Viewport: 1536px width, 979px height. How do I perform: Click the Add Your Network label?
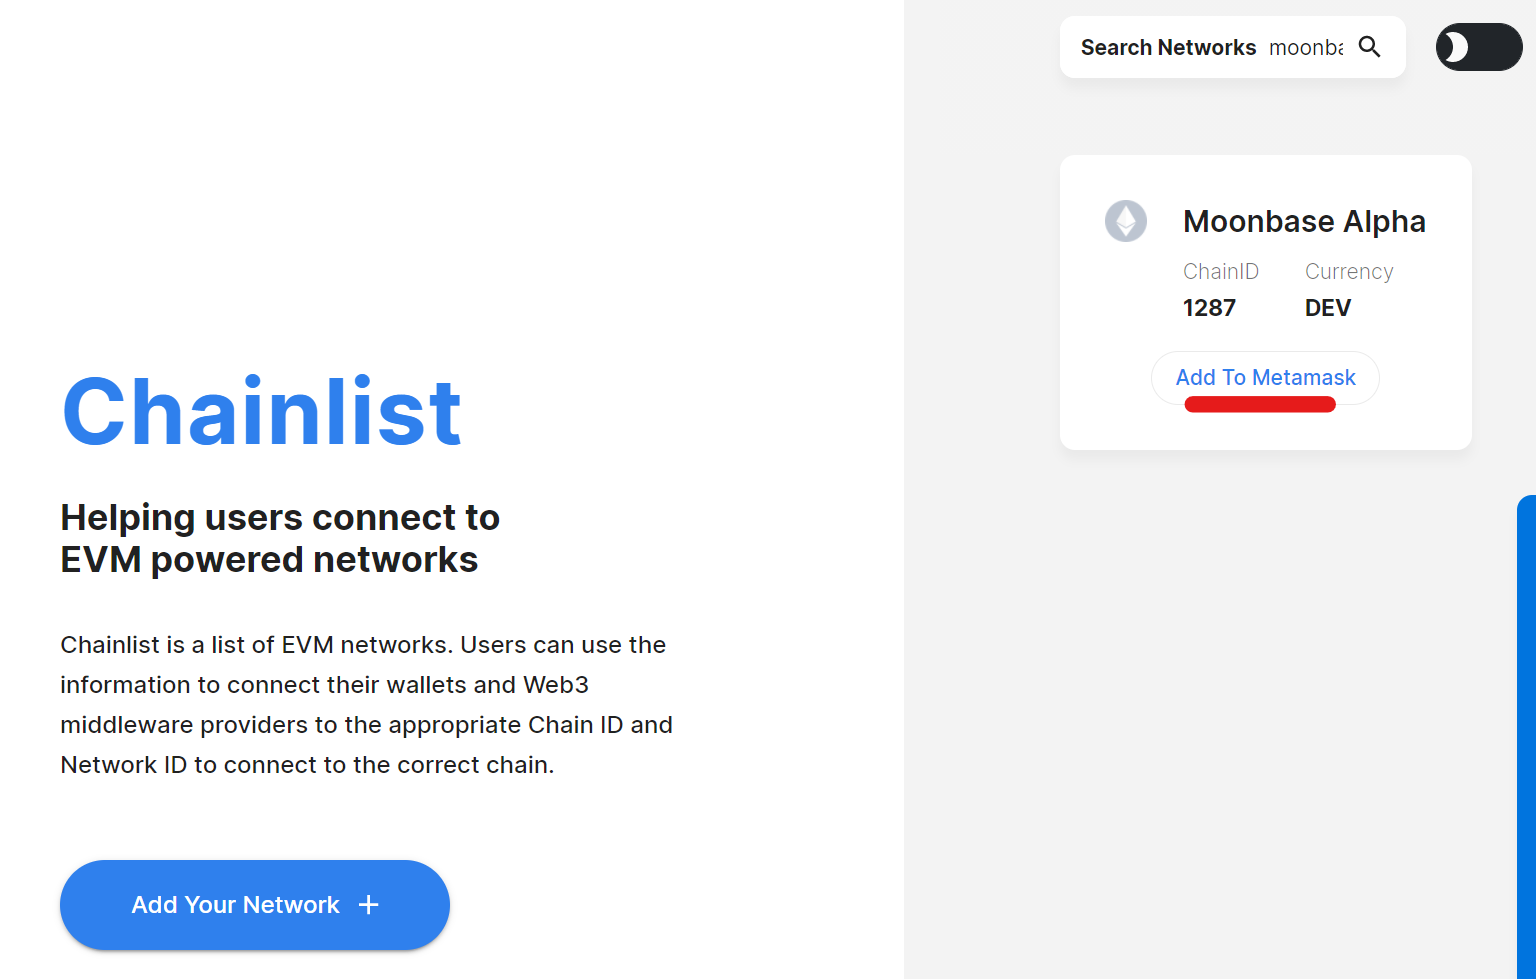235,905
